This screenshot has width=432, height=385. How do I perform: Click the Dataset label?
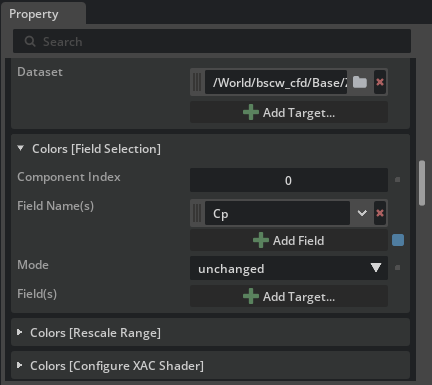point(40,72)
